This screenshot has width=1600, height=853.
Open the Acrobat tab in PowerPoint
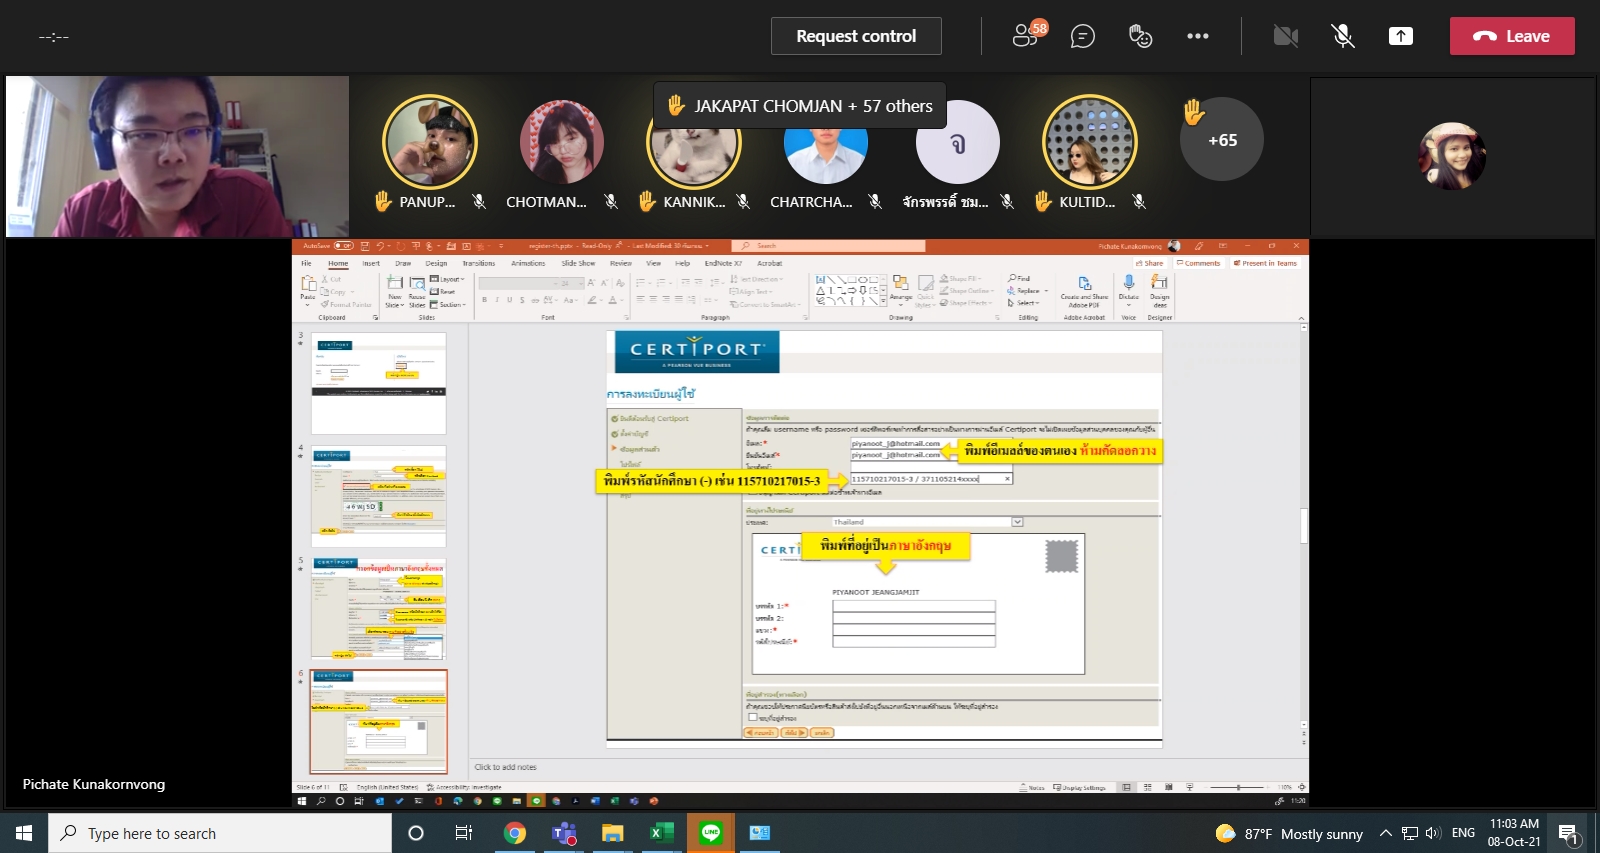click(x=770, y=264)
